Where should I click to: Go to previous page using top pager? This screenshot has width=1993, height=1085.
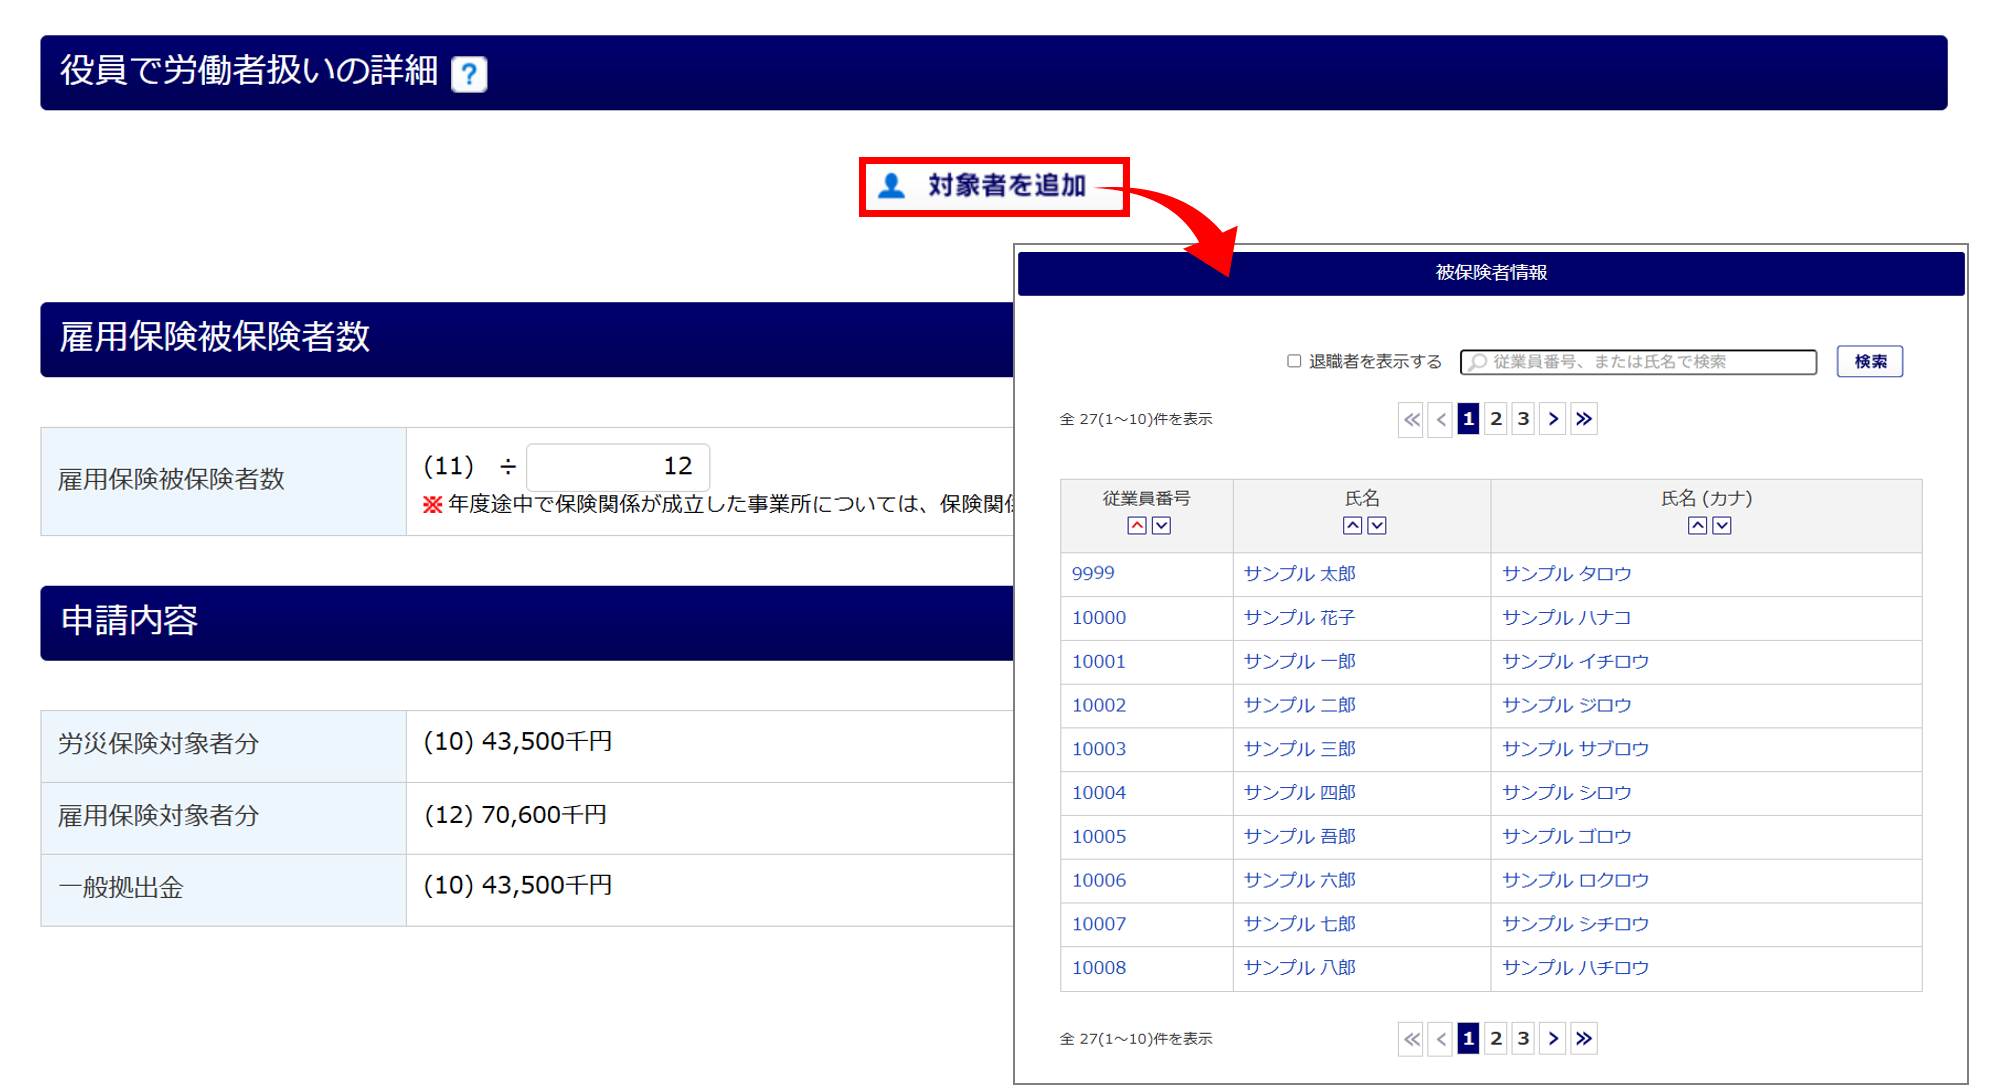click(1441, 419)
